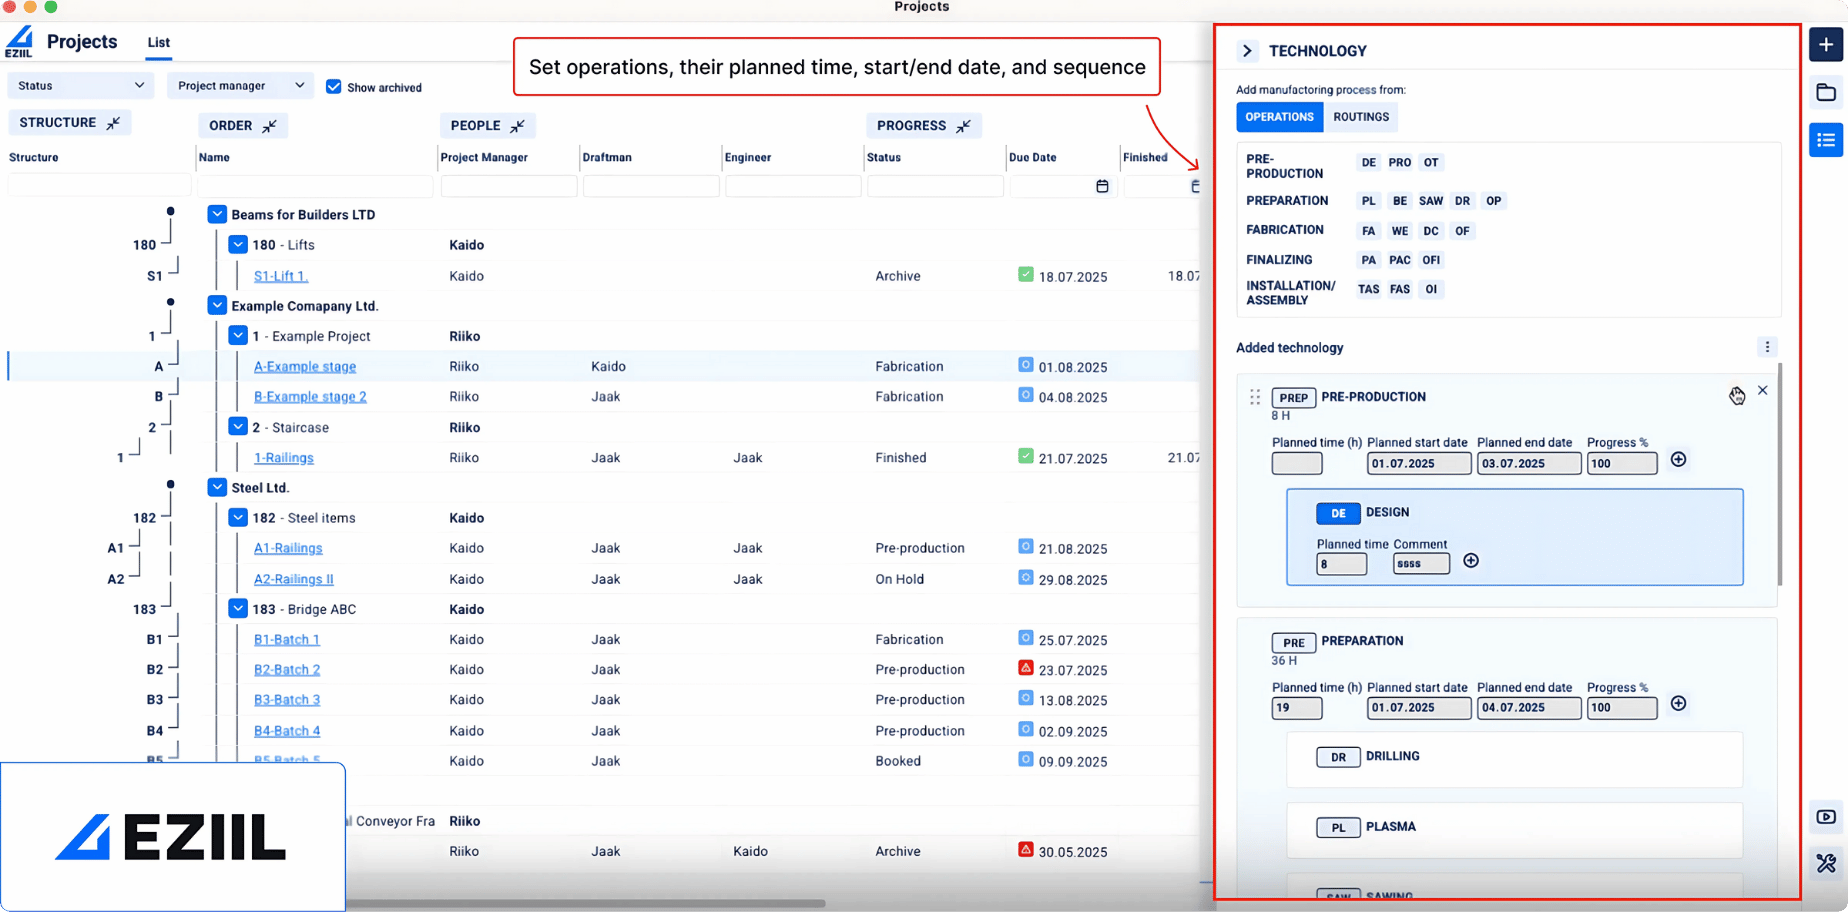
Task: Collapse 182 - Steel items project
Action: point(238,517)
